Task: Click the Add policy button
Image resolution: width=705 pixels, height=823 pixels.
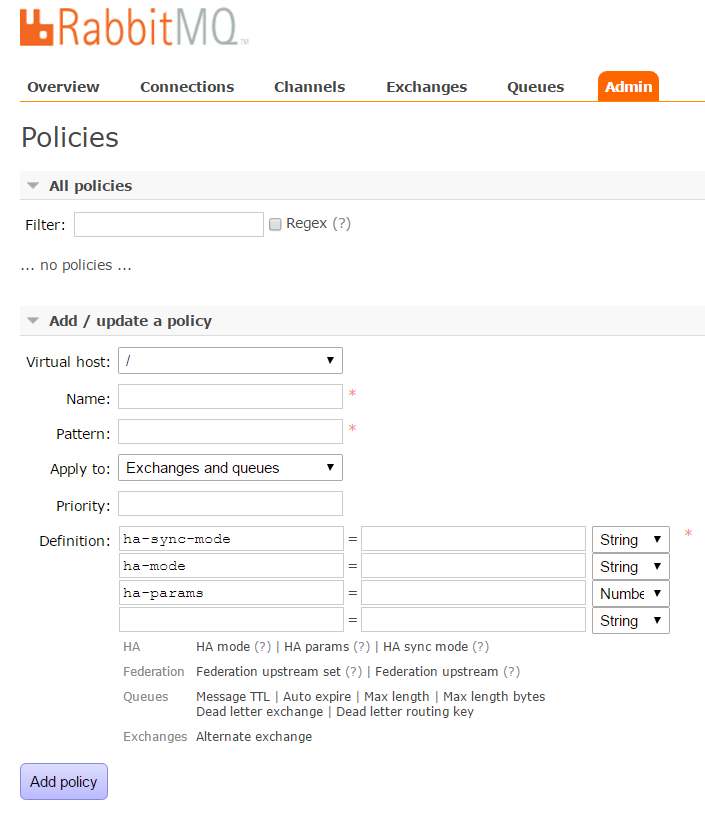Action: [x=64, y=782]
